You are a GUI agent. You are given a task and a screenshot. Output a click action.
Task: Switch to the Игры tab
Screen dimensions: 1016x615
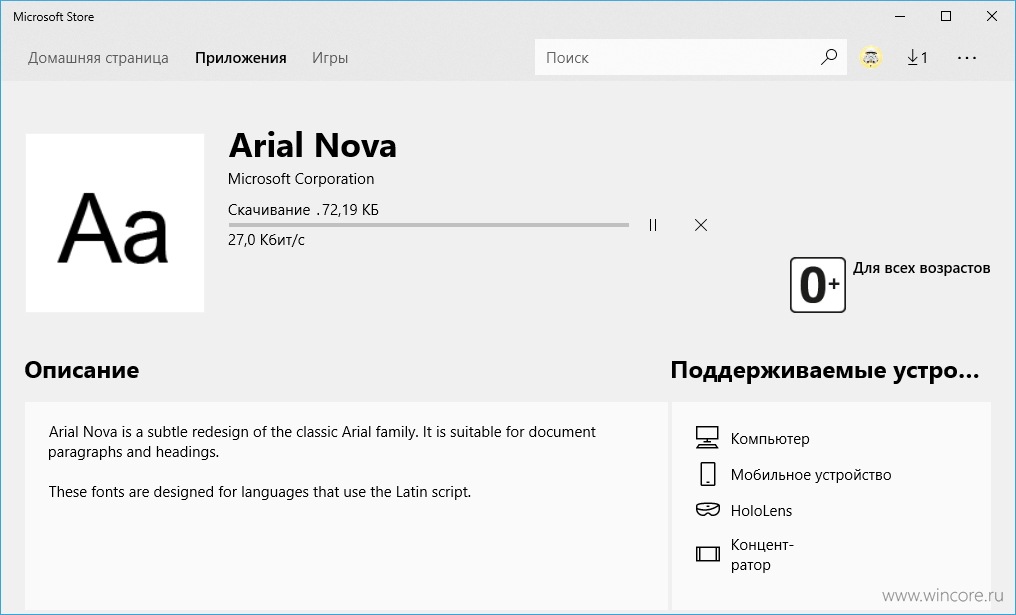click(330, 58)
